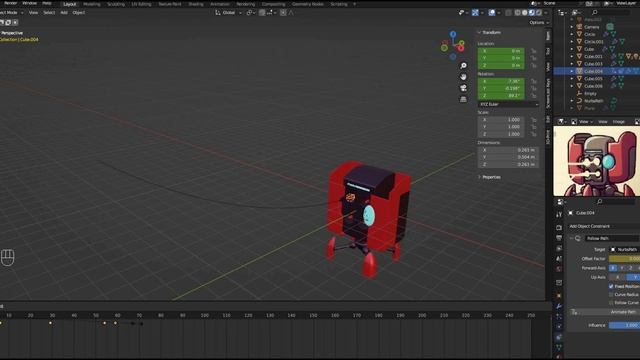Open the XYZ Euler rotation mode dropdown

(x=508, y=104)
